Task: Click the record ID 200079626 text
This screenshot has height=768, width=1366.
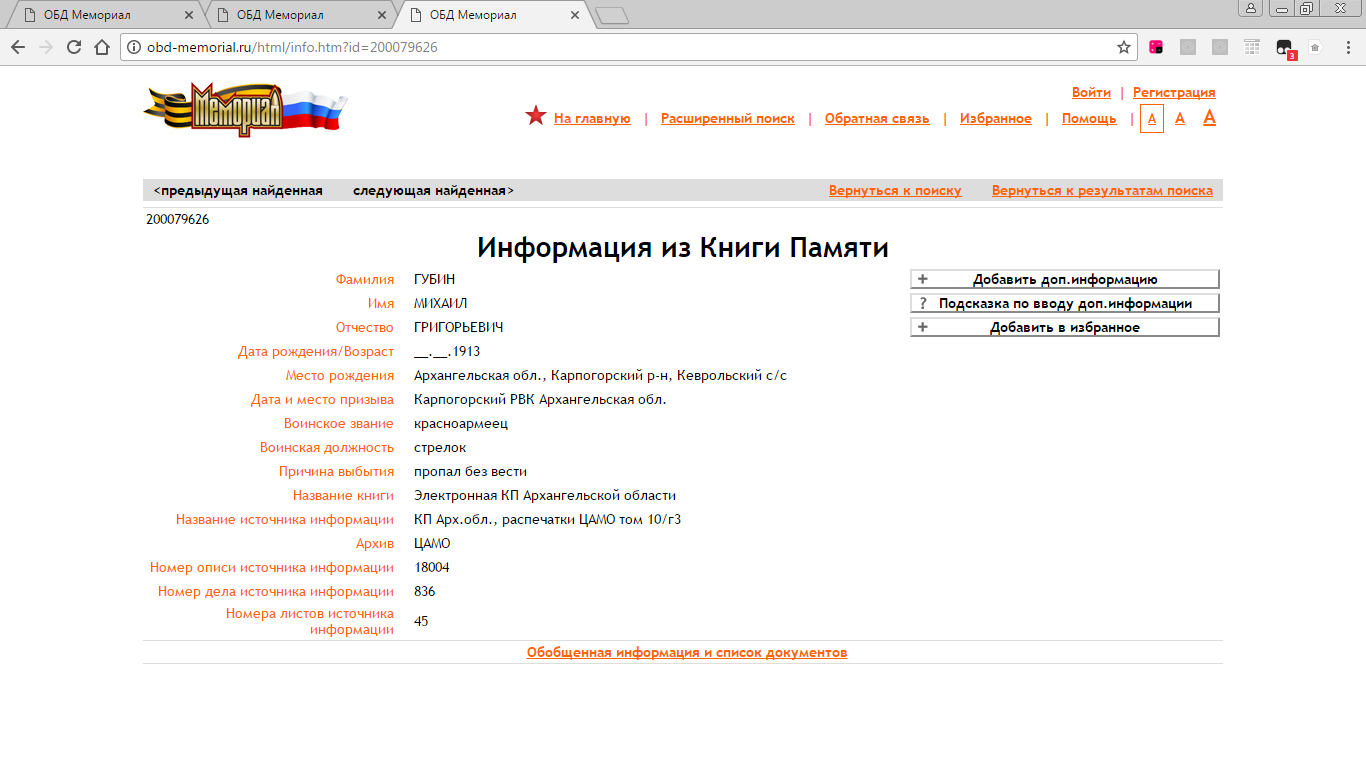Action: [178, 219]
